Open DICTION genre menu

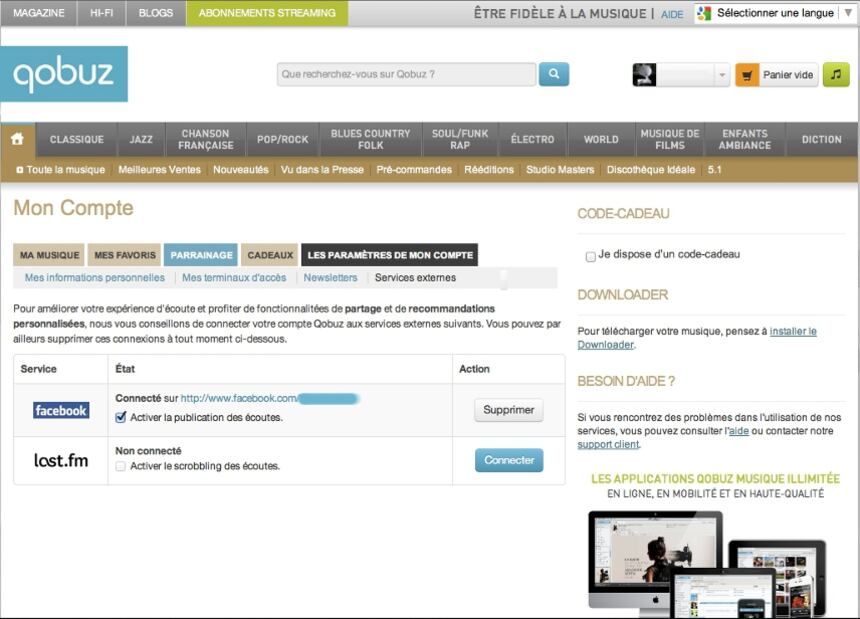click(x=821, y=139)
